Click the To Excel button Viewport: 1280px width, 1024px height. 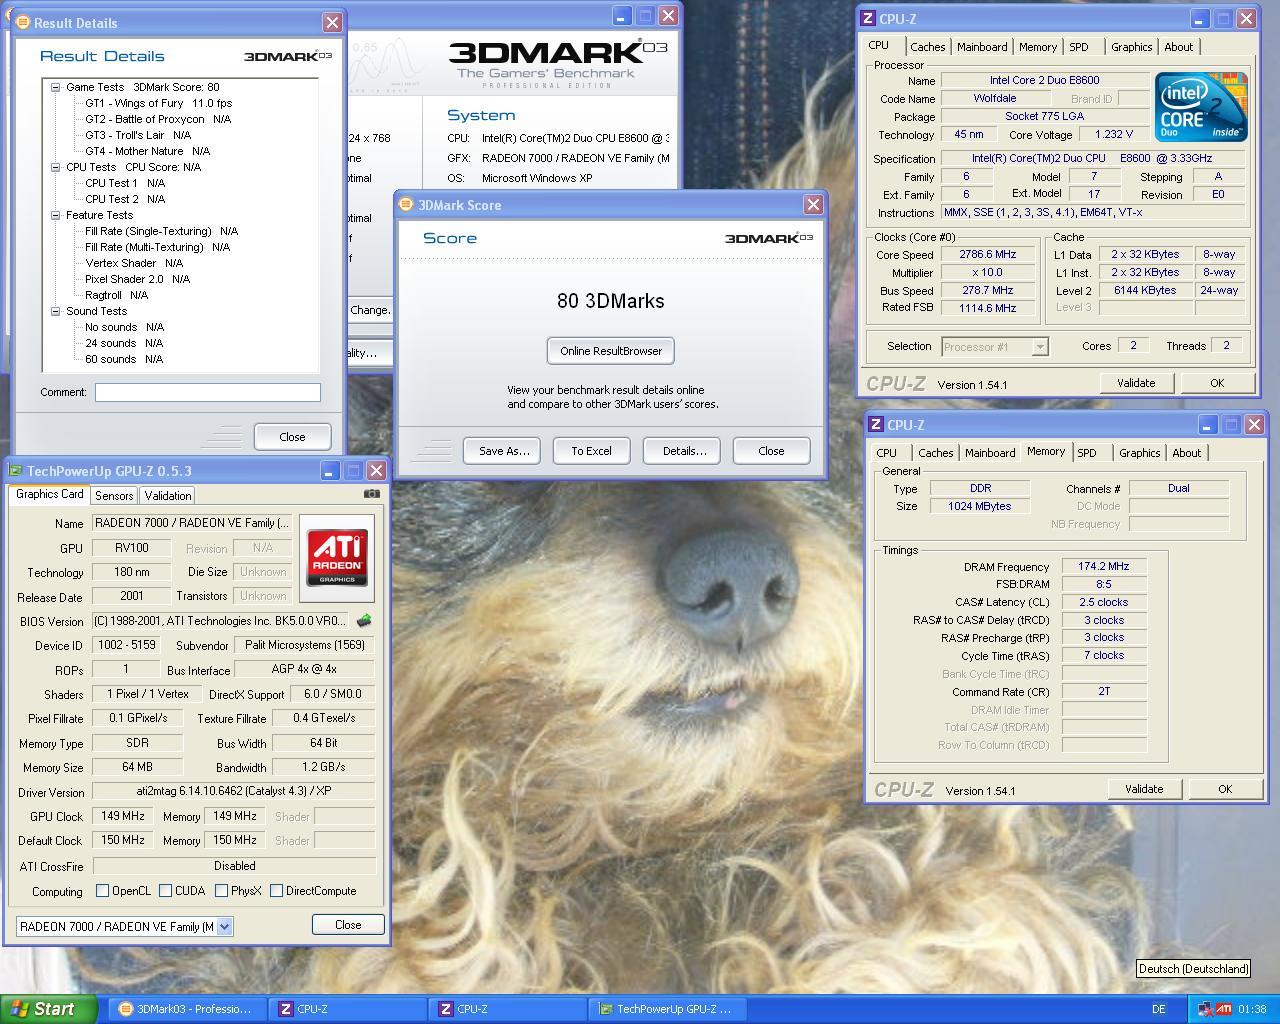point(591,451)
